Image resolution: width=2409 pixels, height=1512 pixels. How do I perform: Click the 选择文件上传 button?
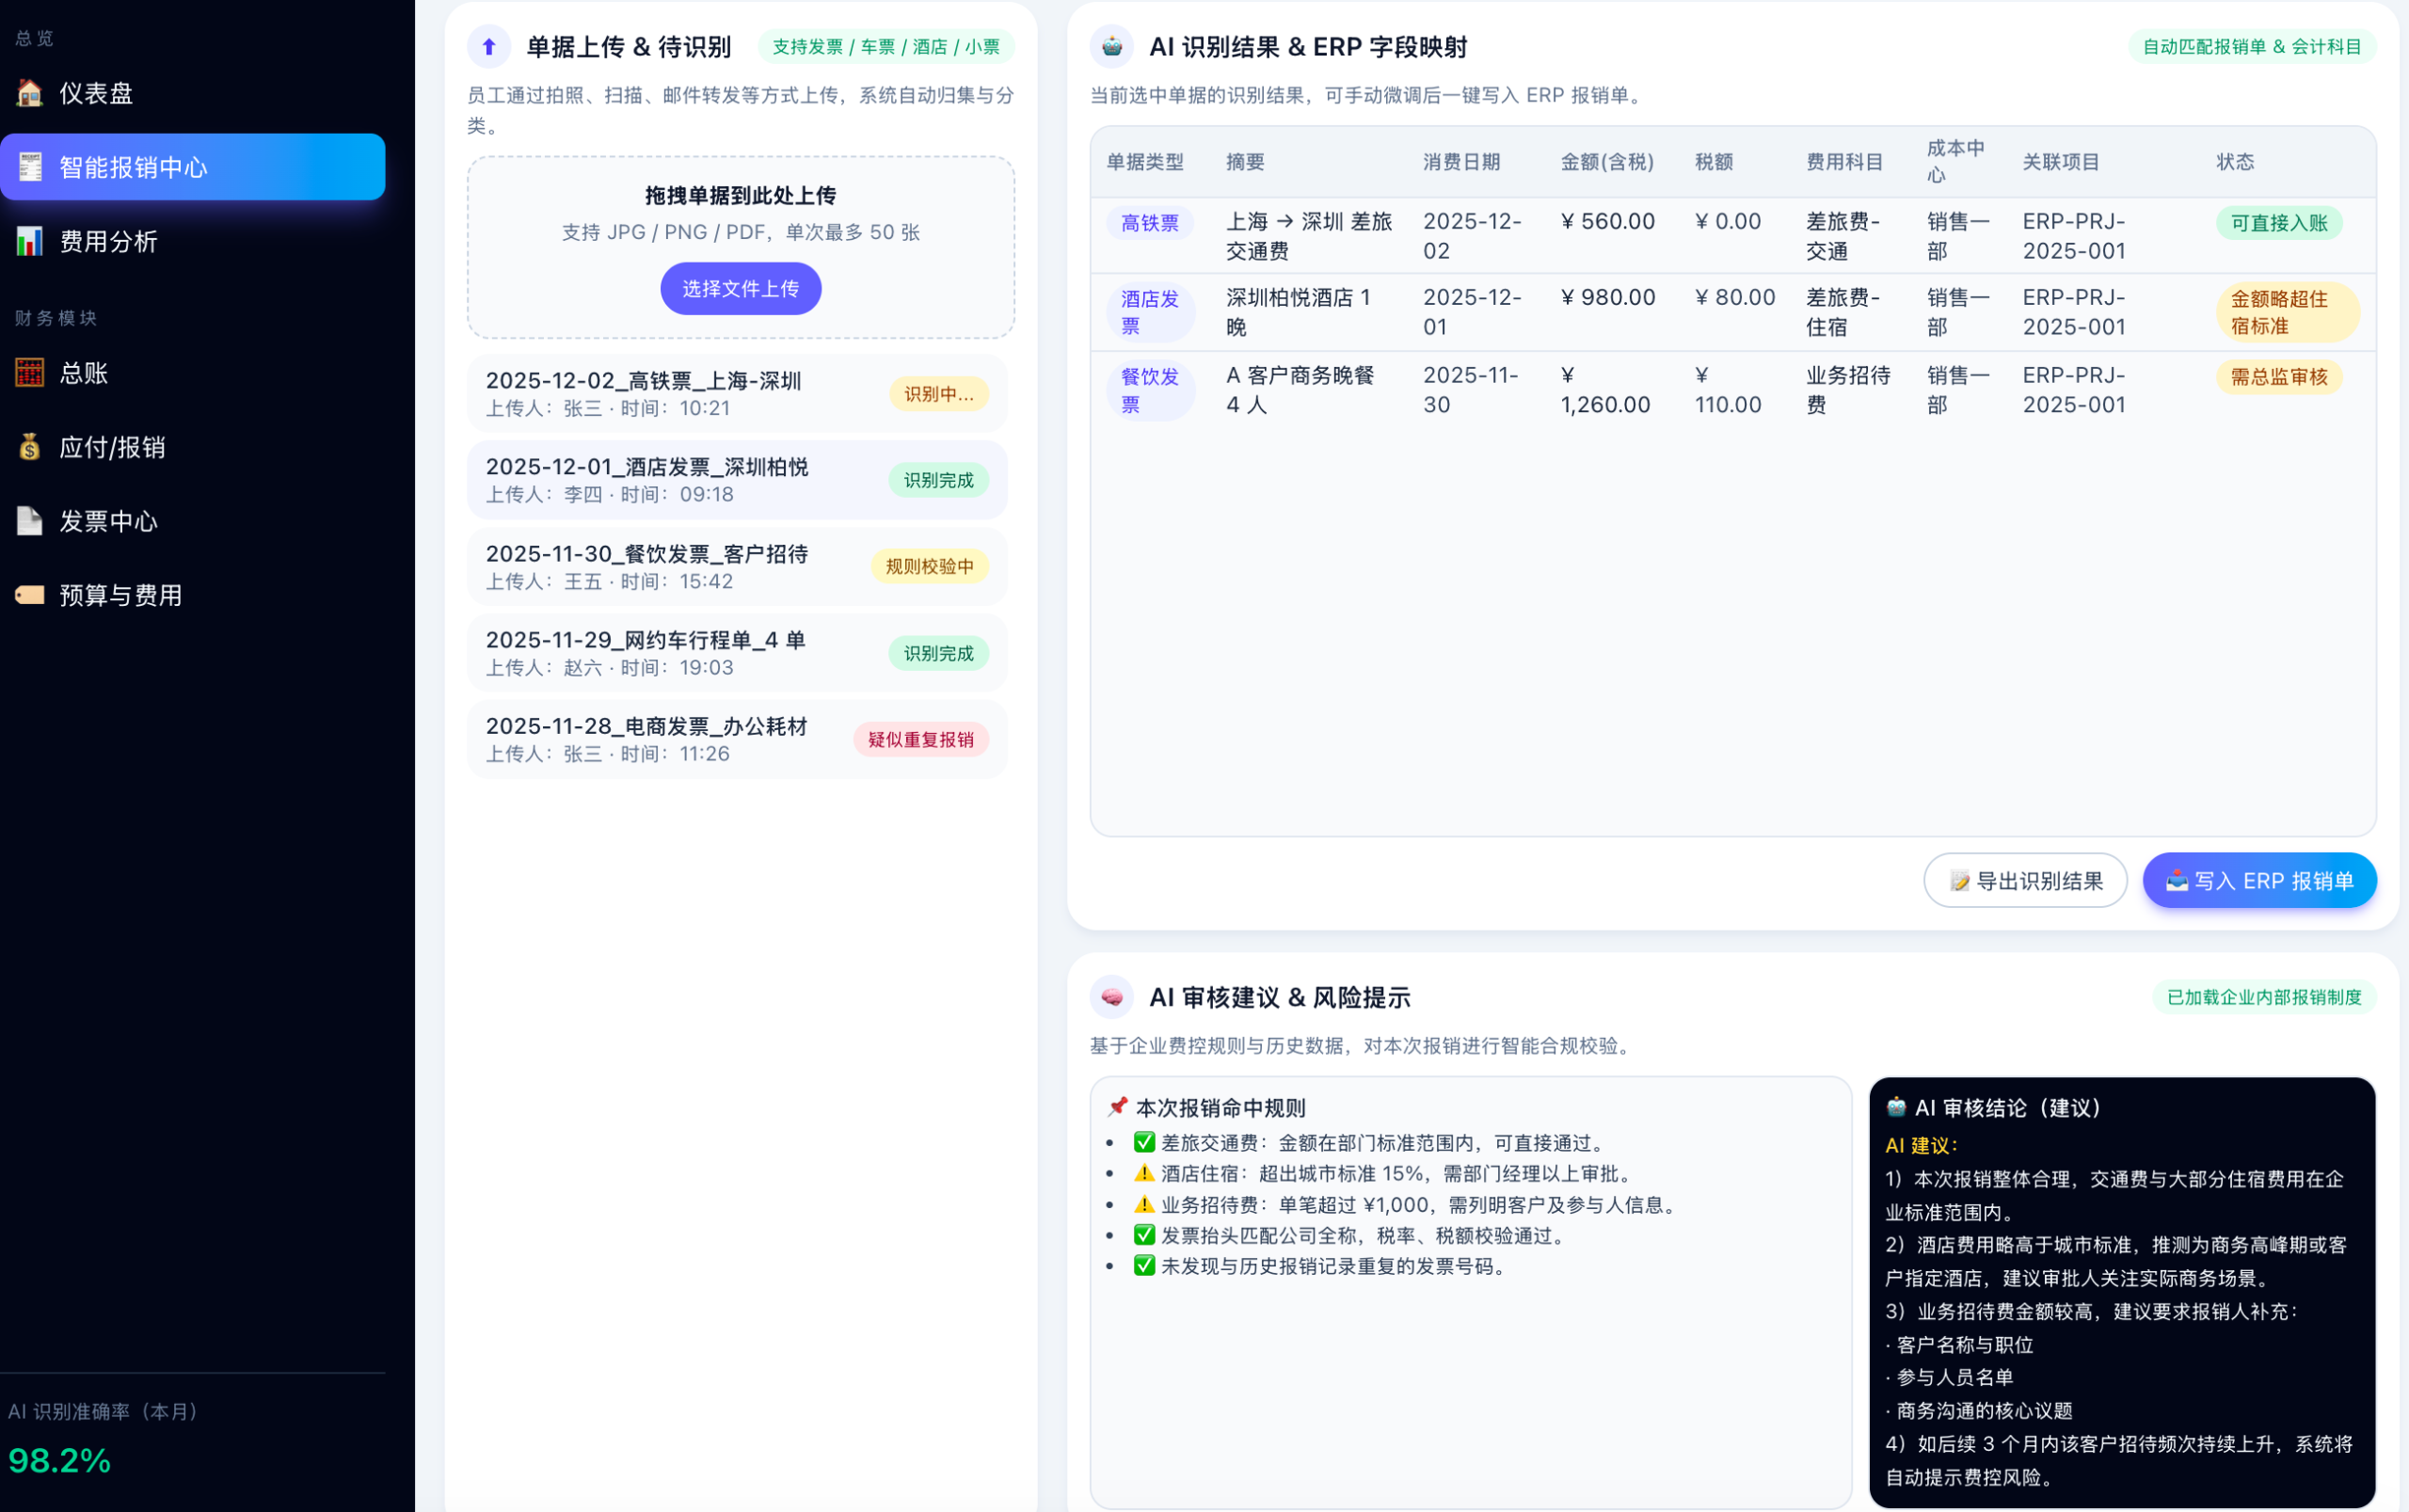[739, 288]
